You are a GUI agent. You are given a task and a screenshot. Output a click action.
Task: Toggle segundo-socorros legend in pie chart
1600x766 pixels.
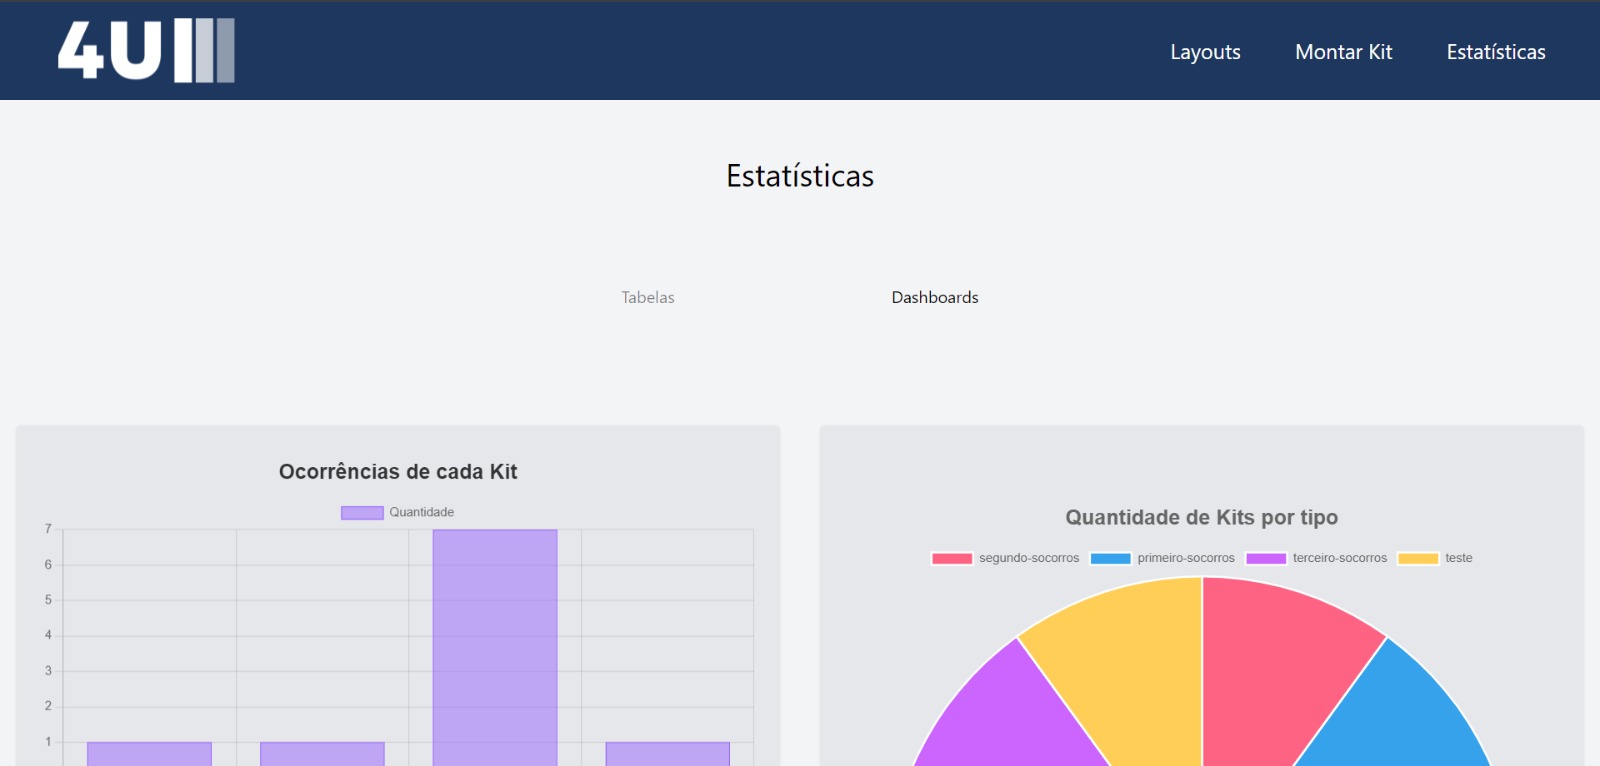pos(1005,558)
